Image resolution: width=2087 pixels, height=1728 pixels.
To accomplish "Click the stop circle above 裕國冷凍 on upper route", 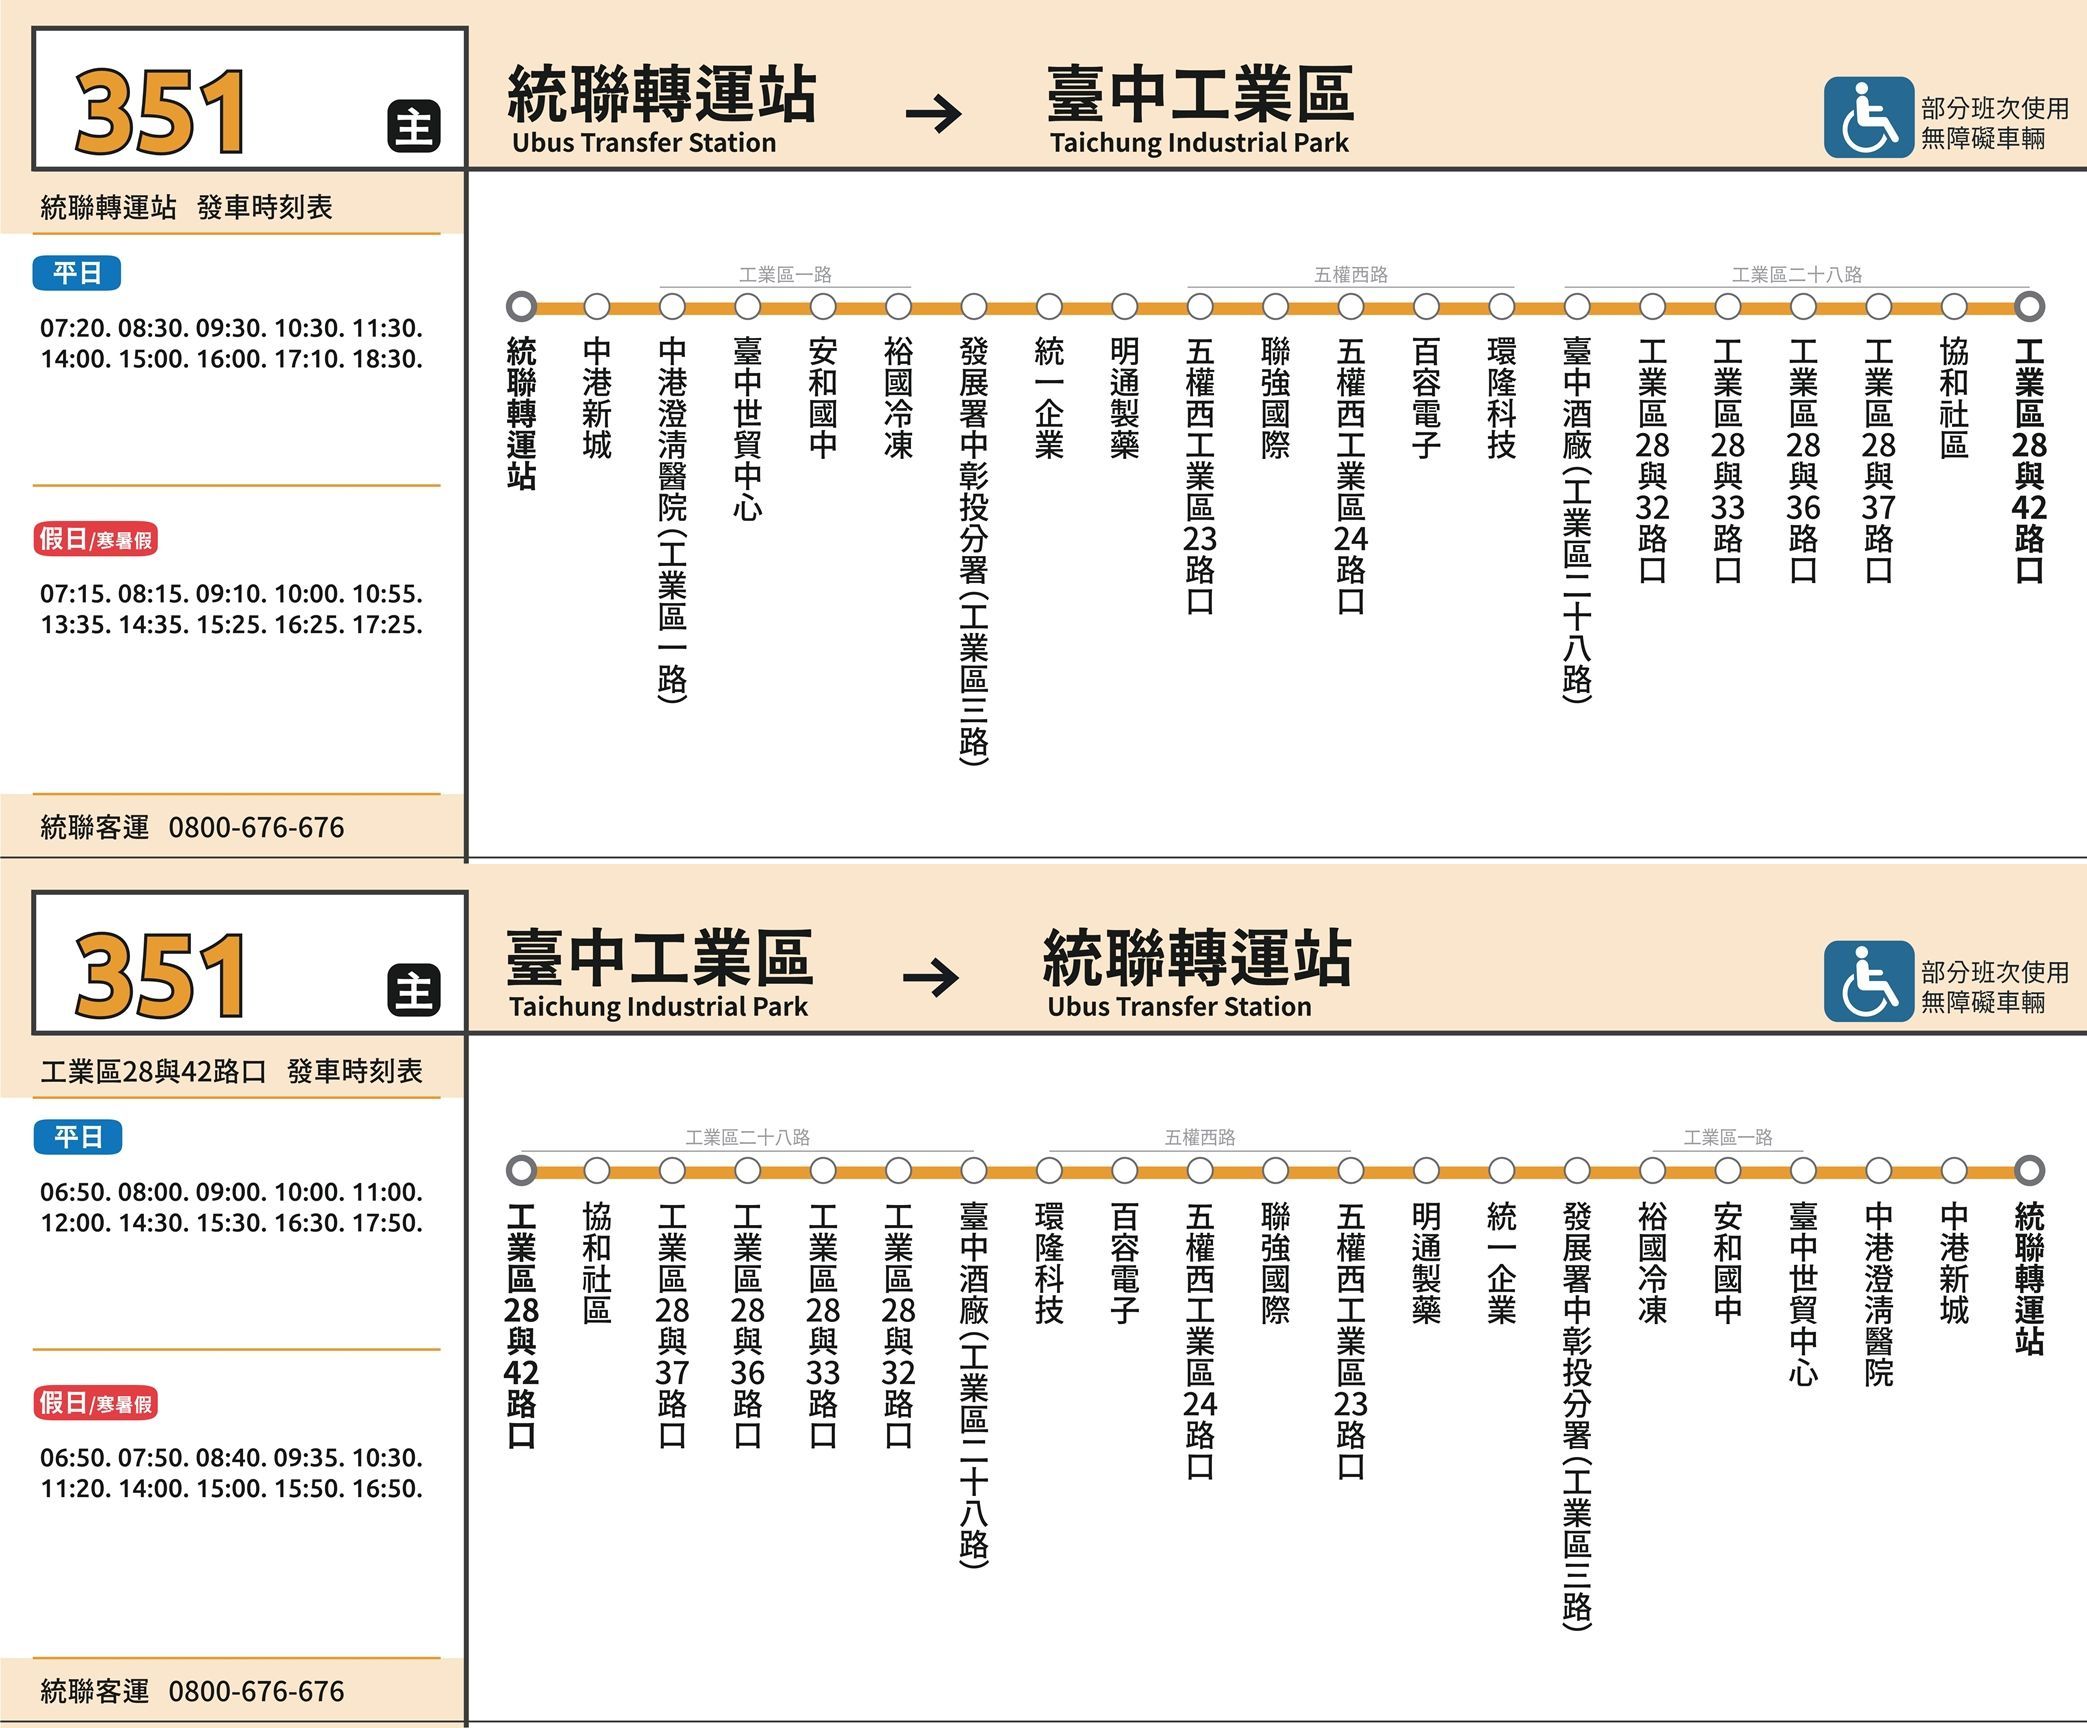I will (x=898, y=306).
